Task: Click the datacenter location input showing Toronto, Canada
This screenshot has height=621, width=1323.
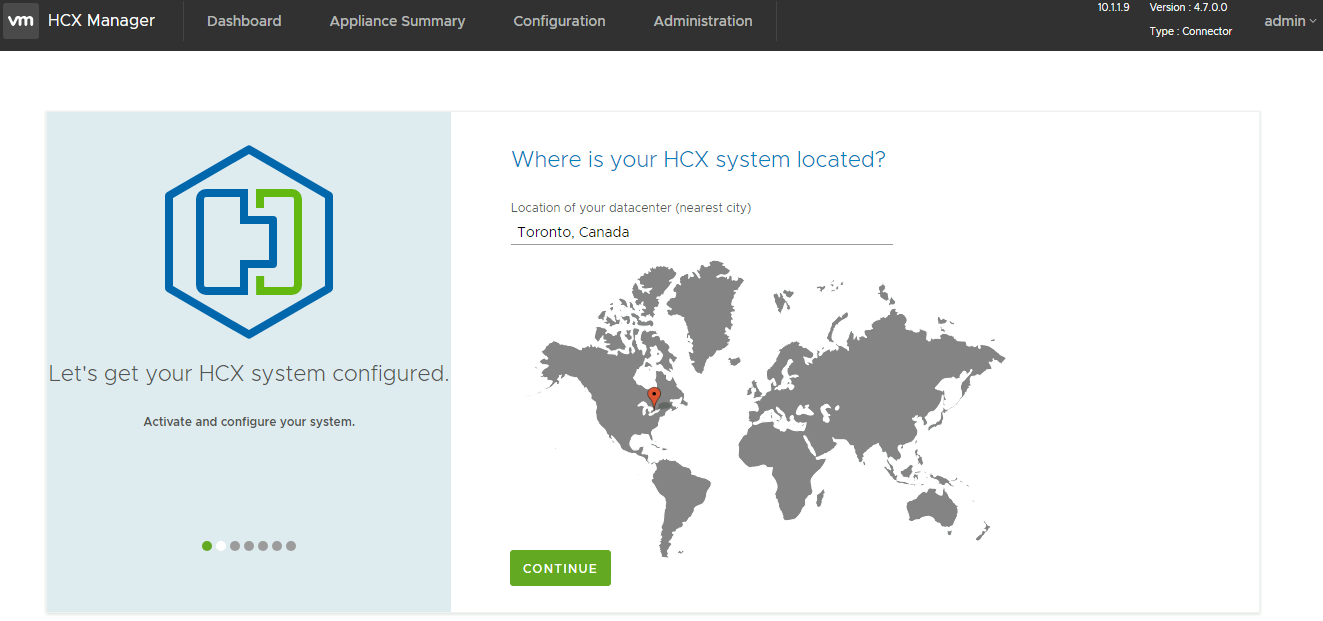Action: coord(700,231)
